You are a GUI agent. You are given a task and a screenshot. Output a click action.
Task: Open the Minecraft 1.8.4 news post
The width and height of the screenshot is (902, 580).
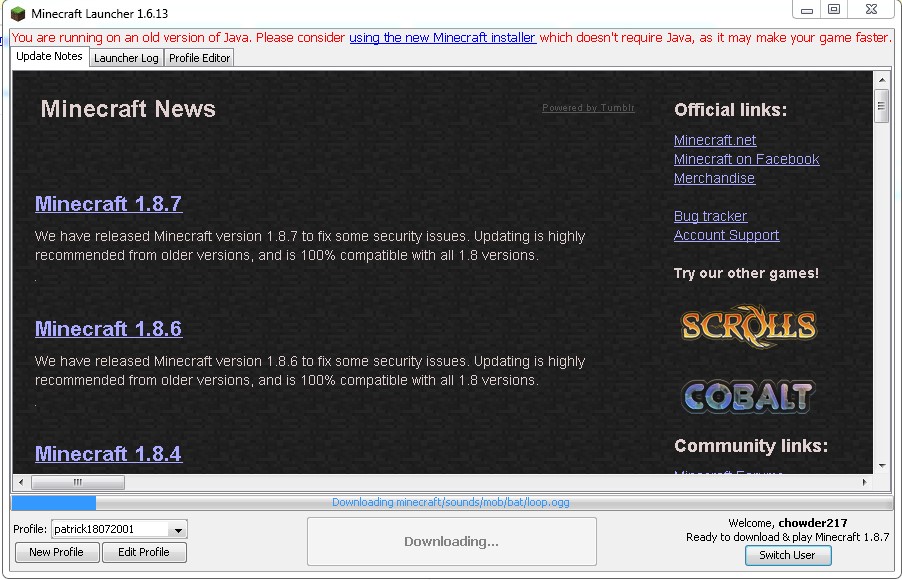(x=109, y=453)
